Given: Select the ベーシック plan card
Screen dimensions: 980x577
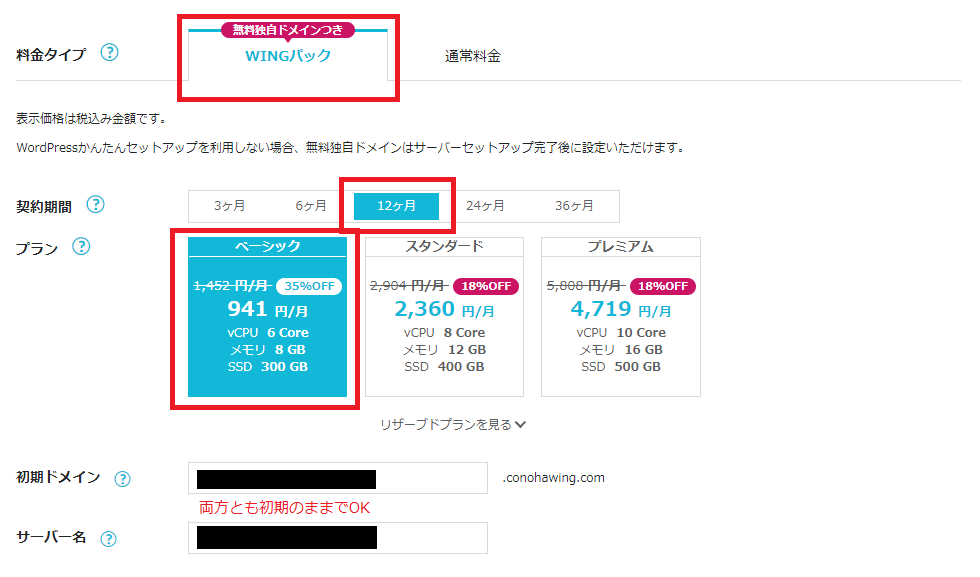Looking at the screenshot, I should click(x=268, y=317).
